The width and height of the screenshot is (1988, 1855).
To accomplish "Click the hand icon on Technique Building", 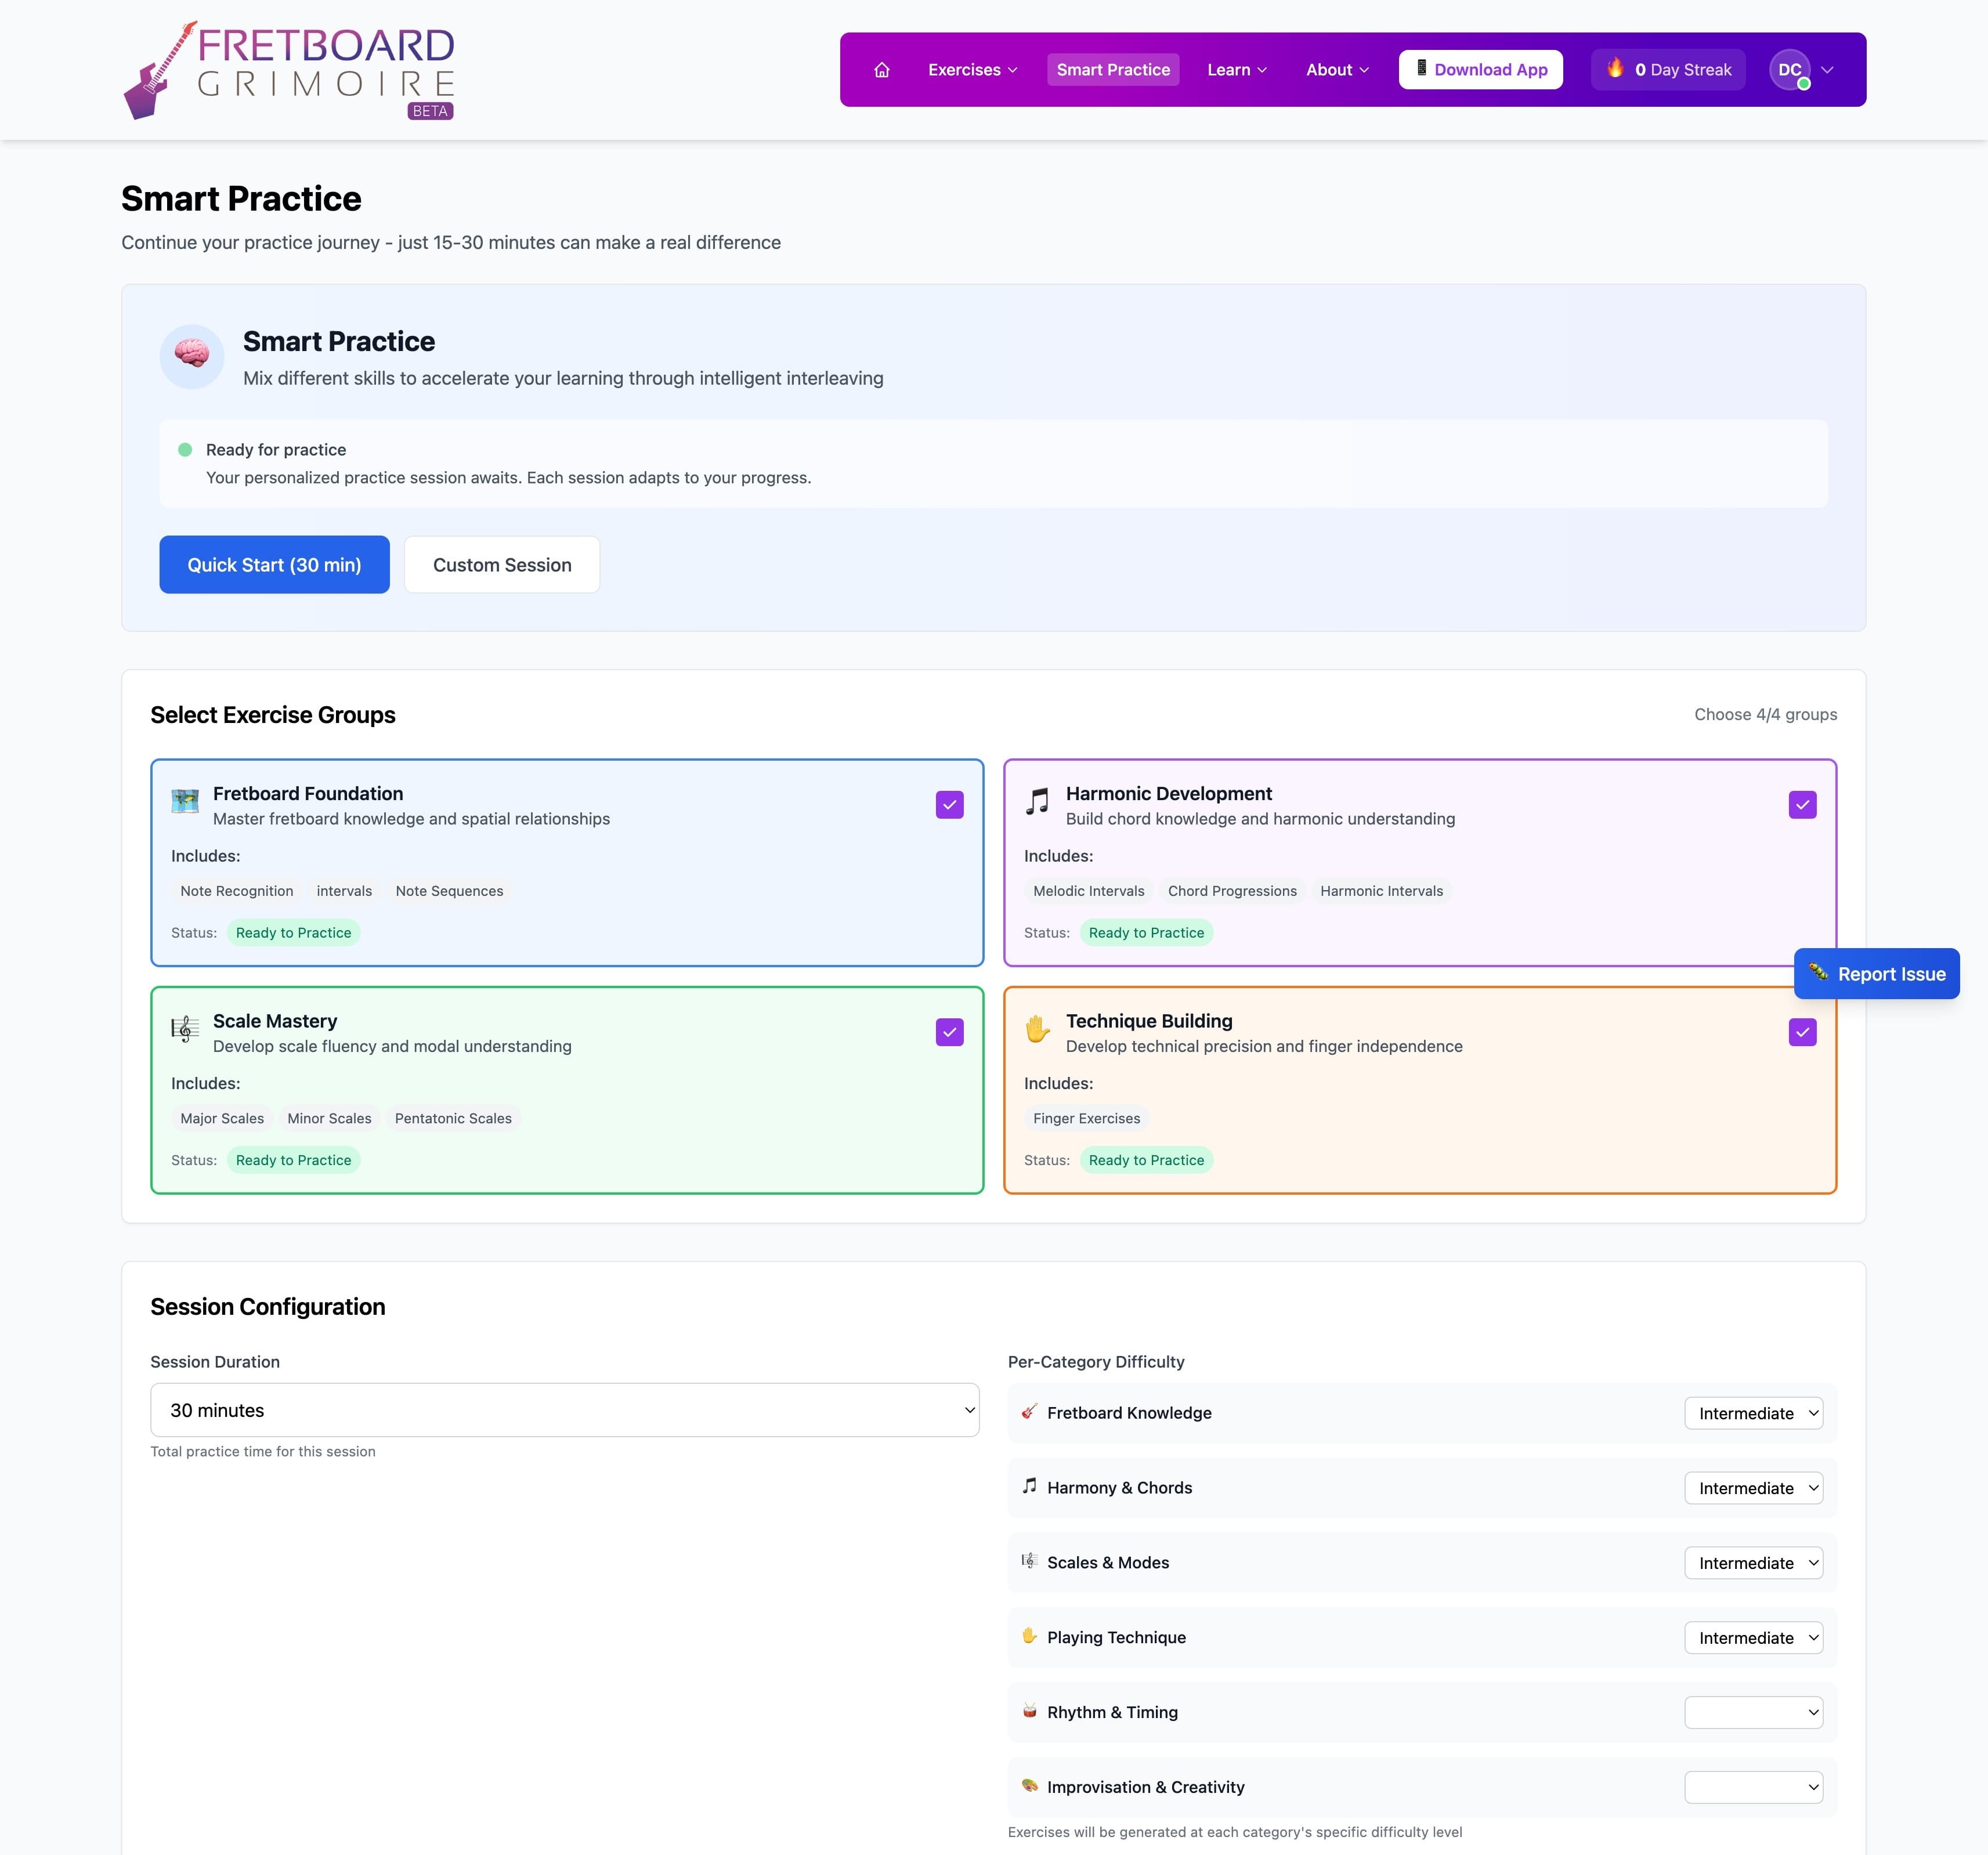I will pyautogui.click(x=1037, y=1028).
